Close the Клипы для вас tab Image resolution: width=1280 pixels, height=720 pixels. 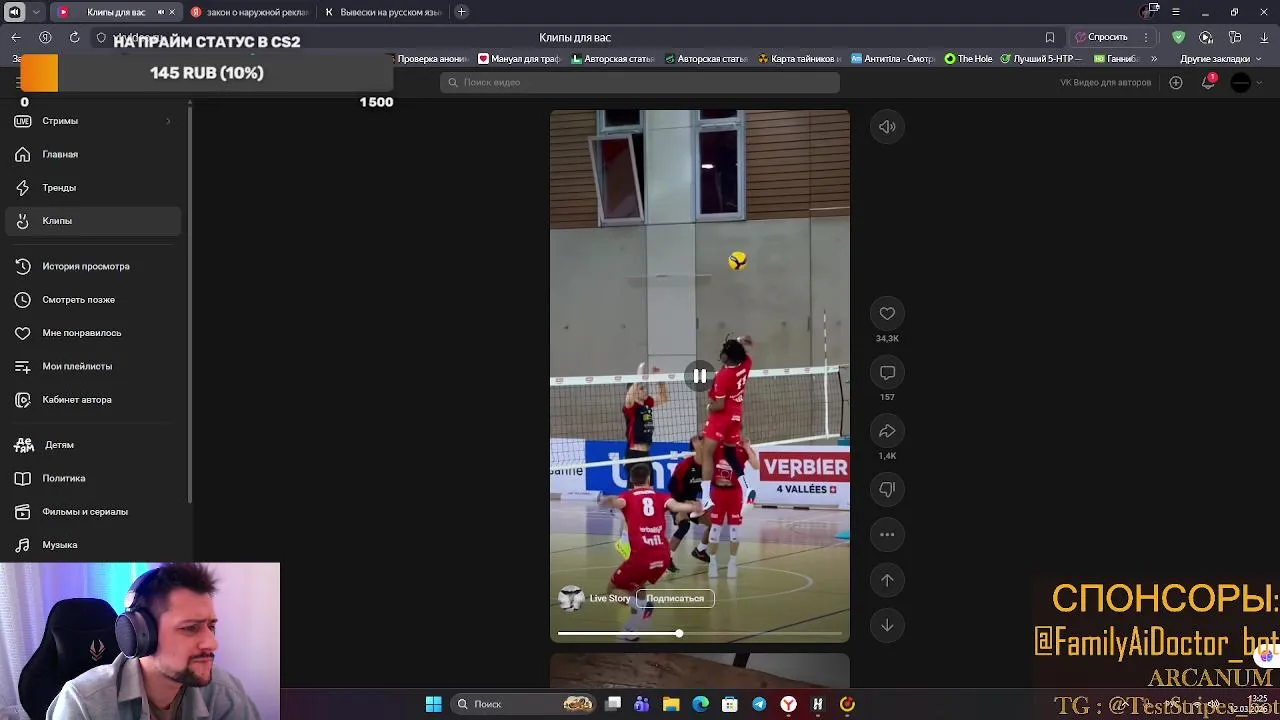172,12
